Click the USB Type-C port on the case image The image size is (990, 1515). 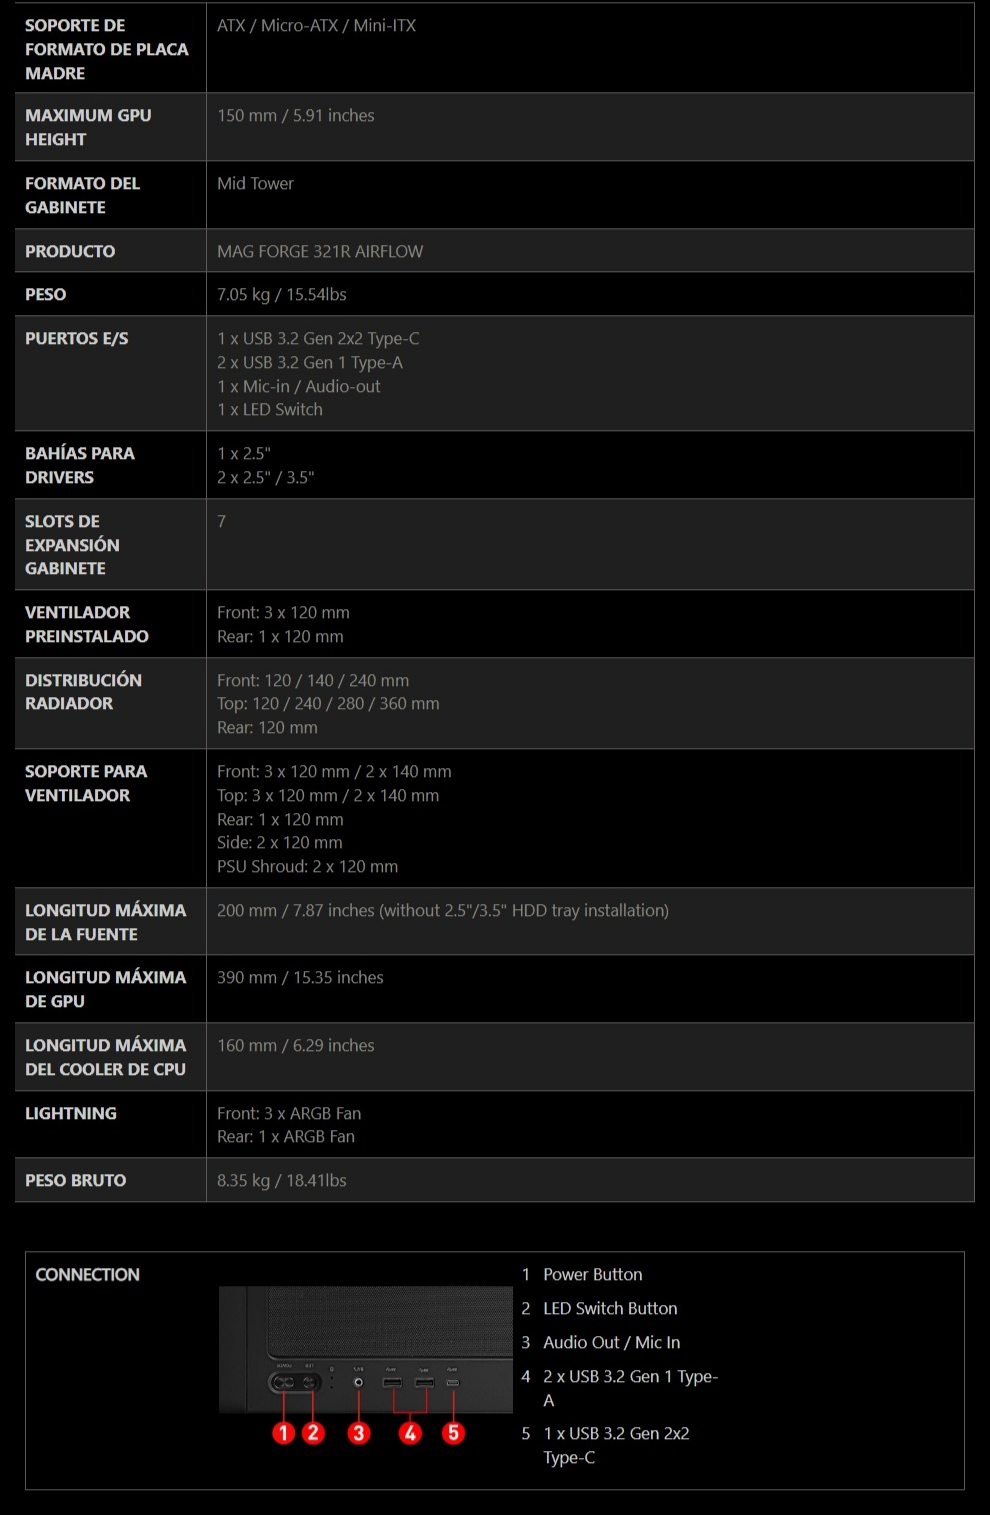(x=453, y=1382)
